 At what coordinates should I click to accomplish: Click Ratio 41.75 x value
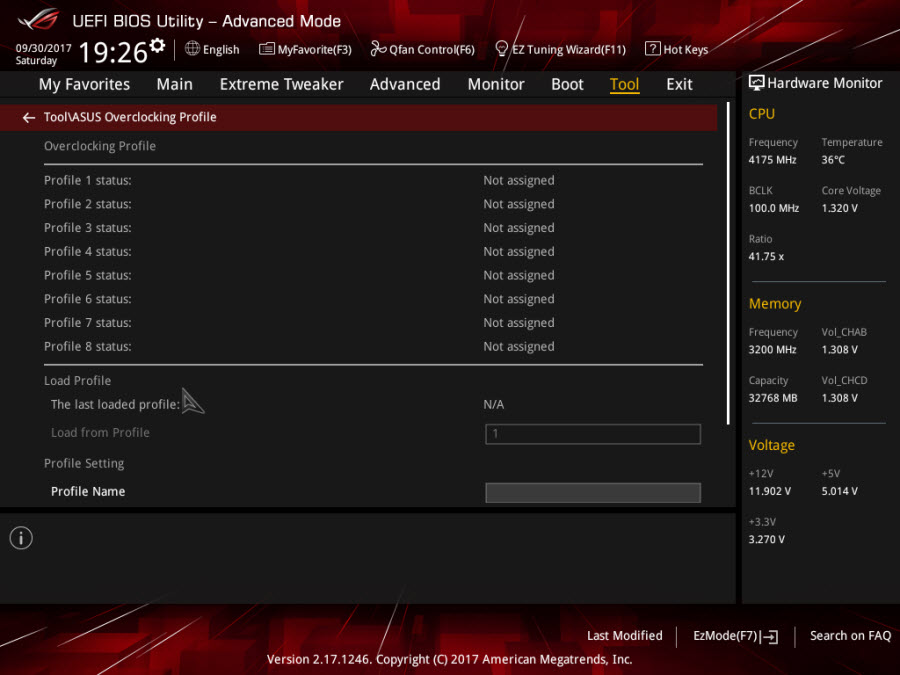pos(766,256)
